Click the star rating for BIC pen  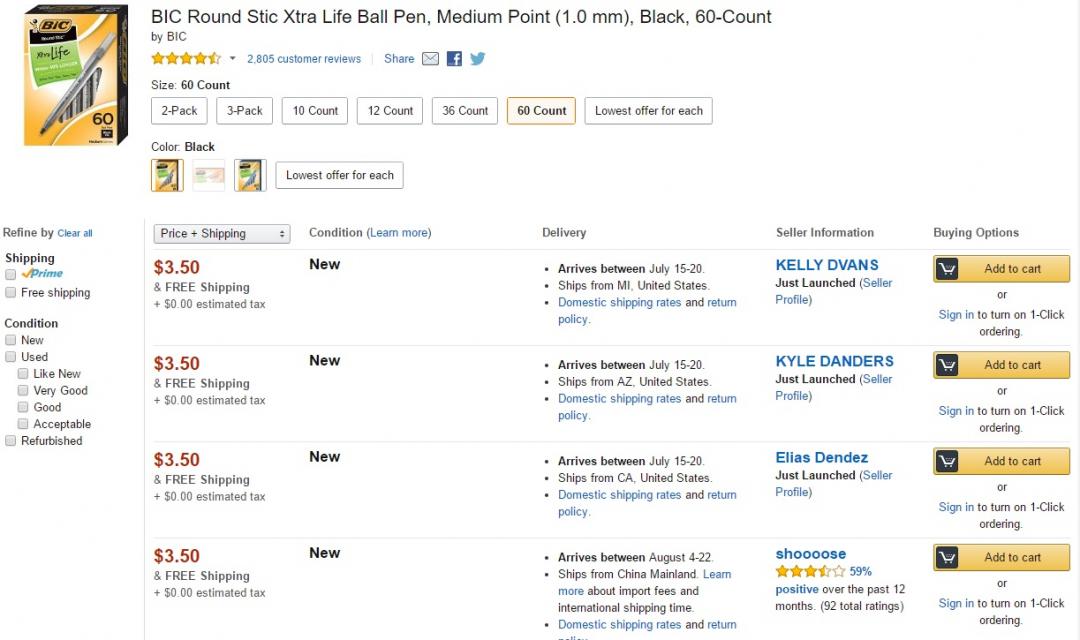pyautogui.click(x=186, y=59)
